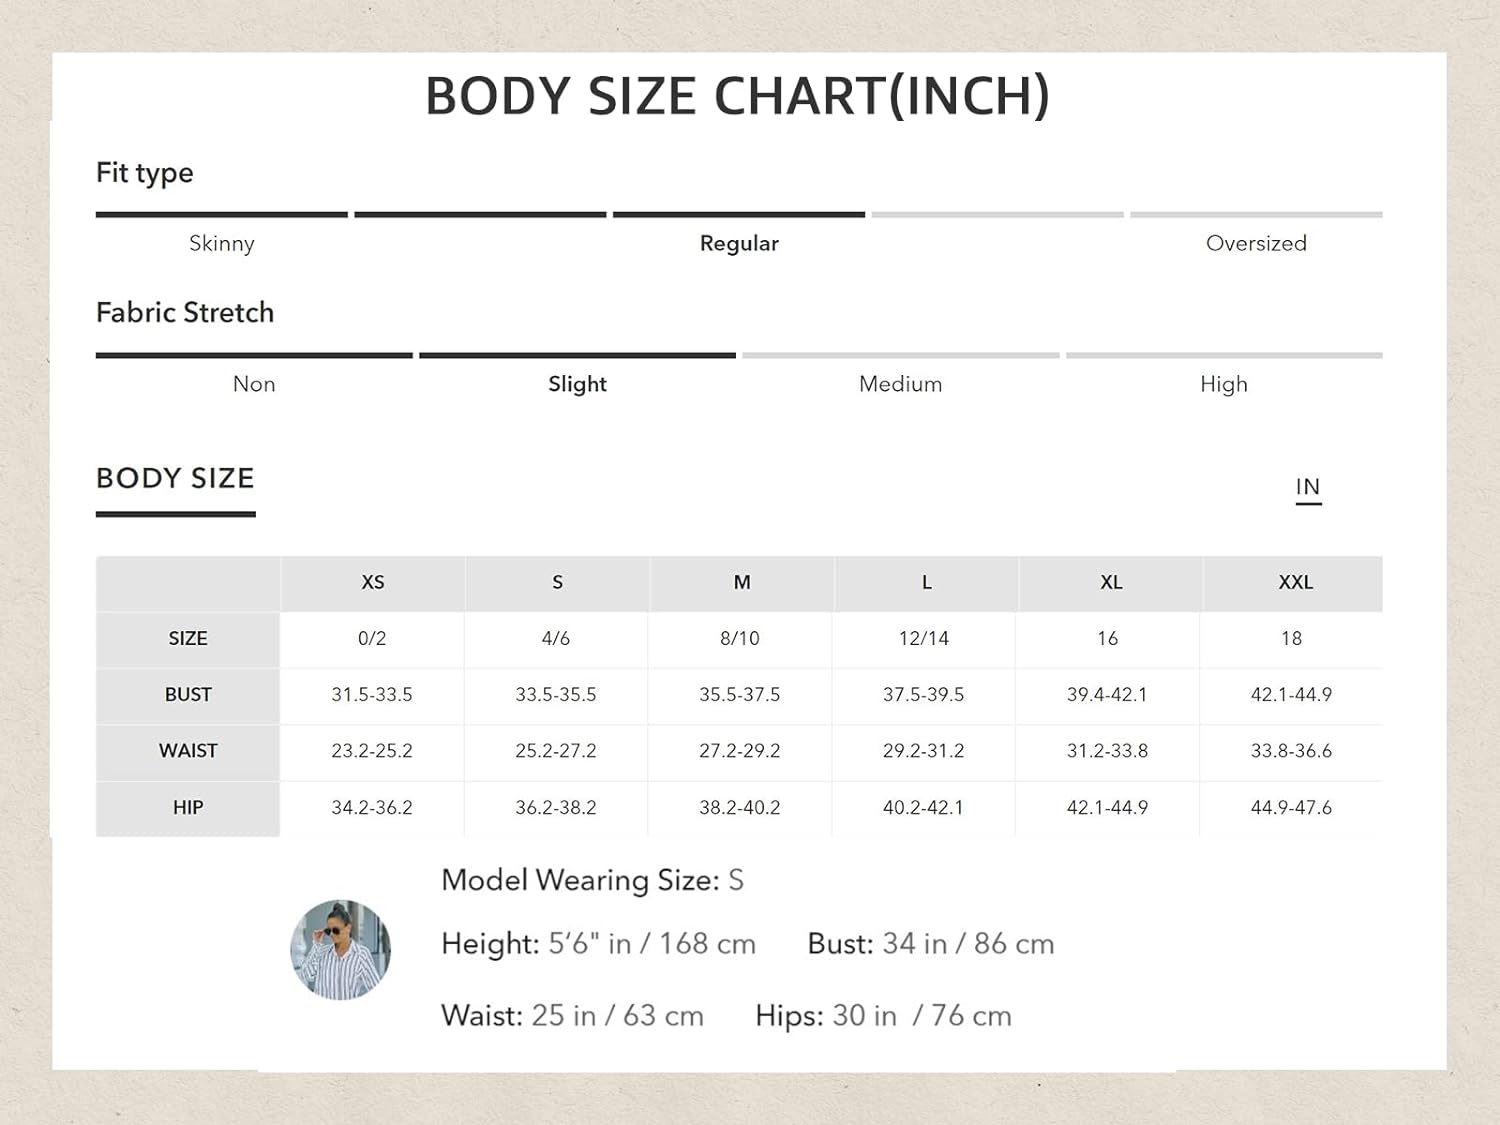Select the Medium fabric stretch label

coord(900,384)
